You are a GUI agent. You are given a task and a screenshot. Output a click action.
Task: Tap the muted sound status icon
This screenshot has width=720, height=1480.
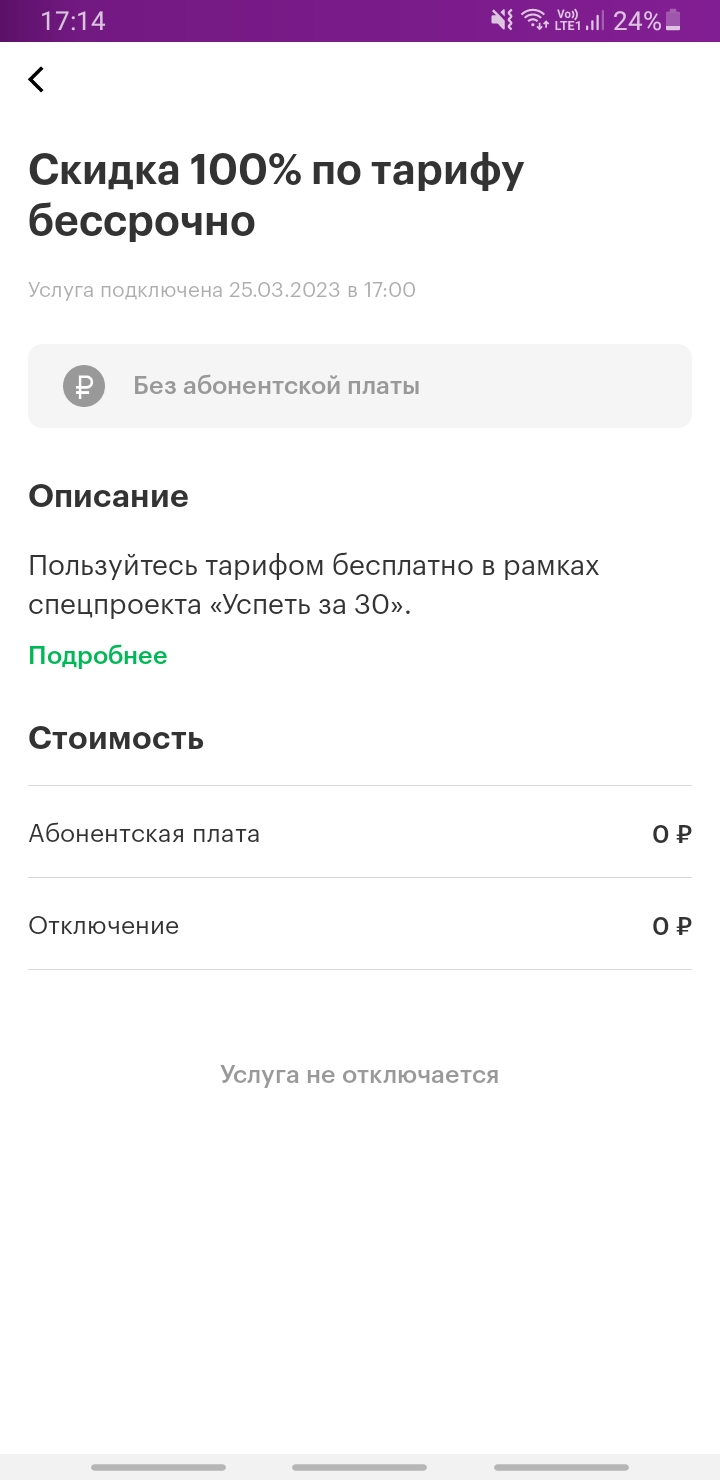(502, 20)
